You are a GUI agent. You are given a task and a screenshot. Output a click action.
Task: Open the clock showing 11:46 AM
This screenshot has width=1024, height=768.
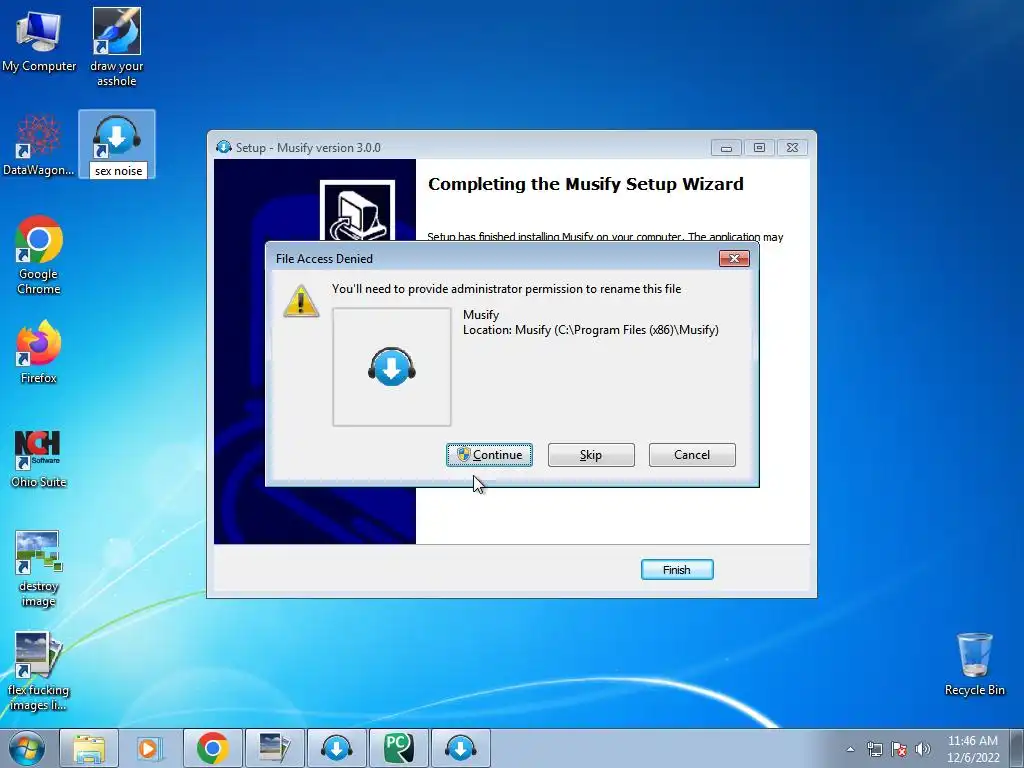pyautogui.click(x=972, y=748)
